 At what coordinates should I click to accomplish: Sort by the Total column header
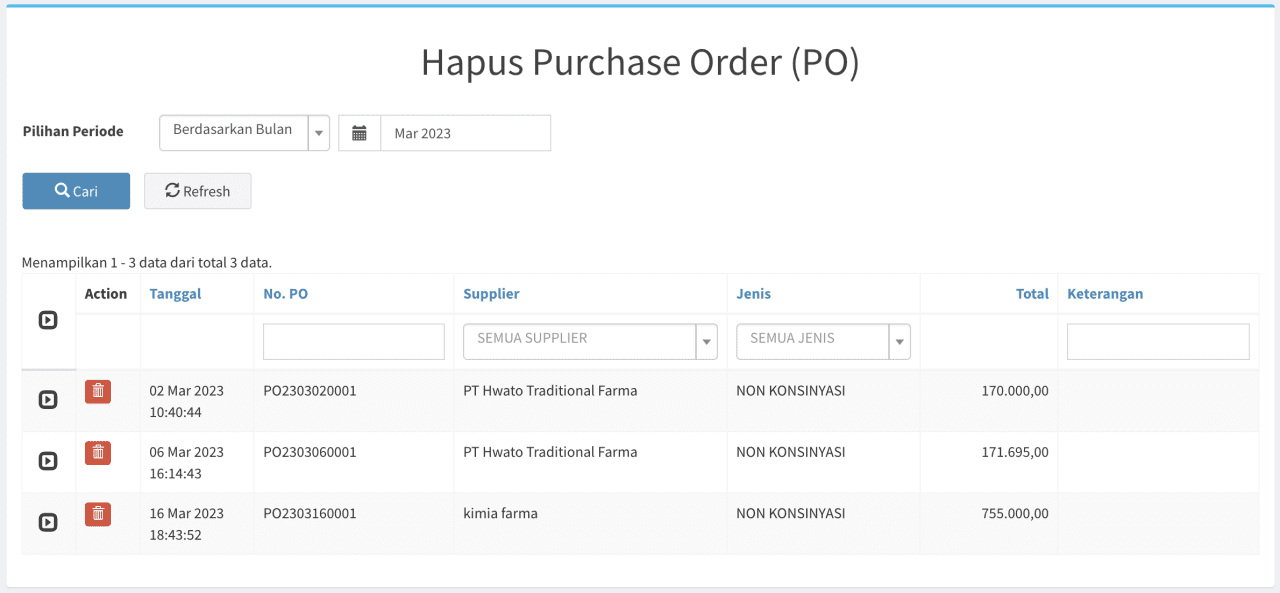tap(1031, 294)
